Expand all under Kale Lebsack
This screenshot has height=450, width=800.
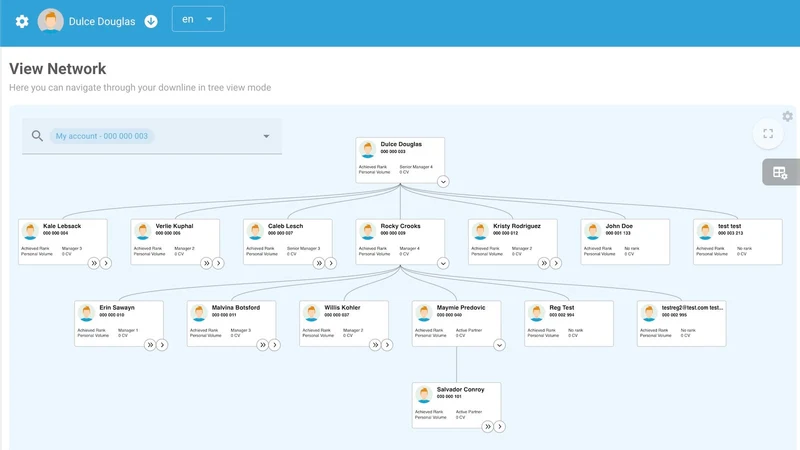pyautogui.click(x=93, y=263)
